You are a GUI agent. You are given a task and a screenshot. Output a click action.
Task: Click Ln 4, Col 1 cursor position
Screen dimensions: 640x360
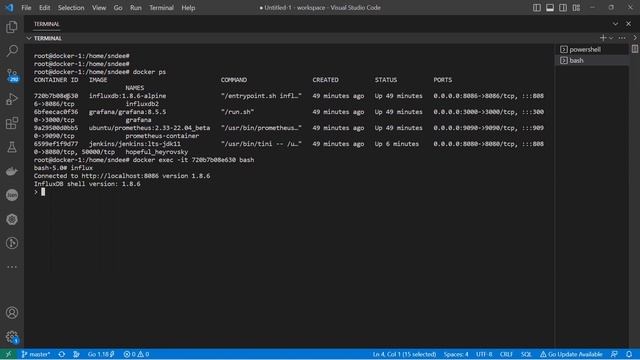(404, 354)
